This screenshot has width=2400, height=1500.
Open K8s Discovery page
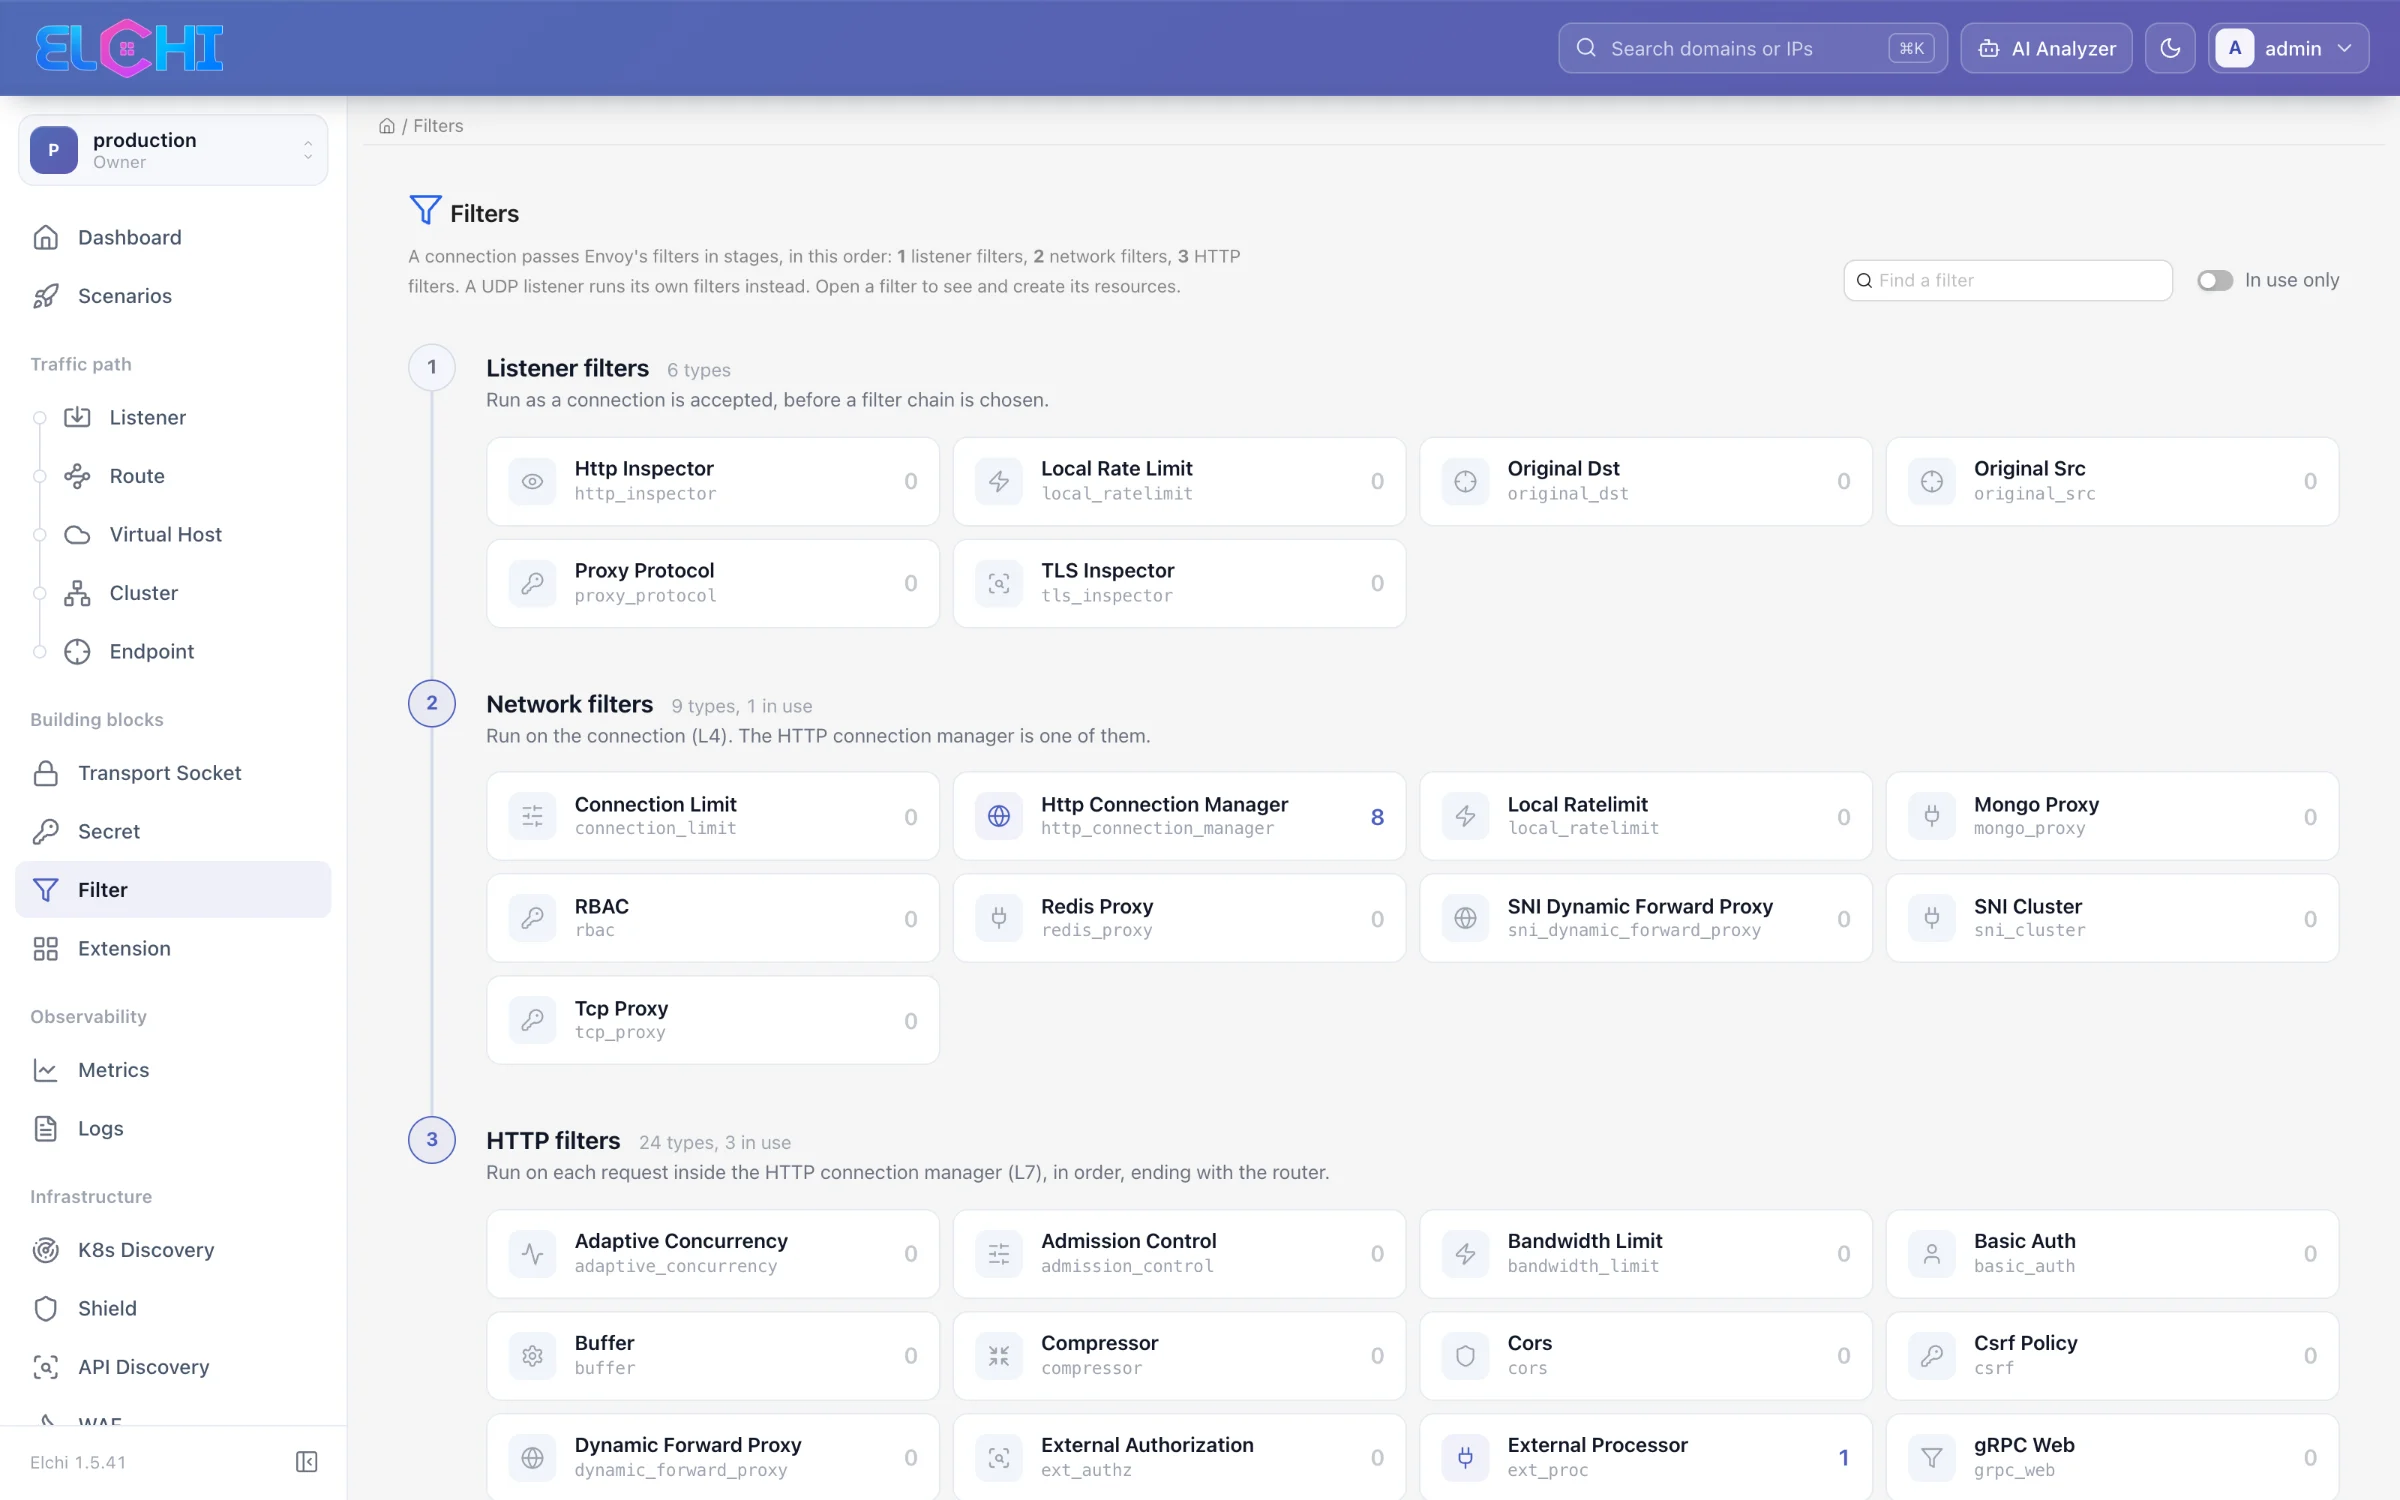coord(173,1250)
